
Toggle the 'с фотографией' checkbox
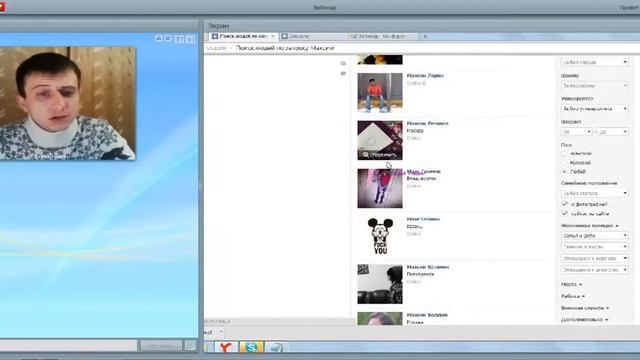pyautogui.click(x=565, y=204)
